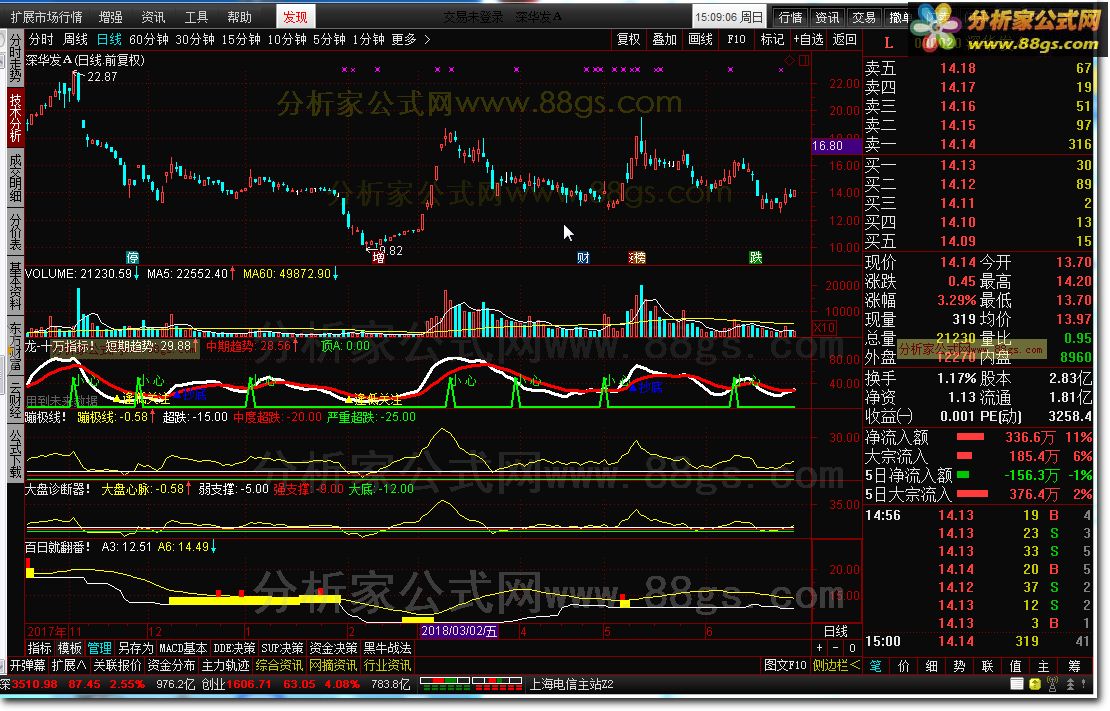Screen dimensions: 1110x711
Task: Click the up-arrow icon in status bar
Action: [x=1070, y=684]
